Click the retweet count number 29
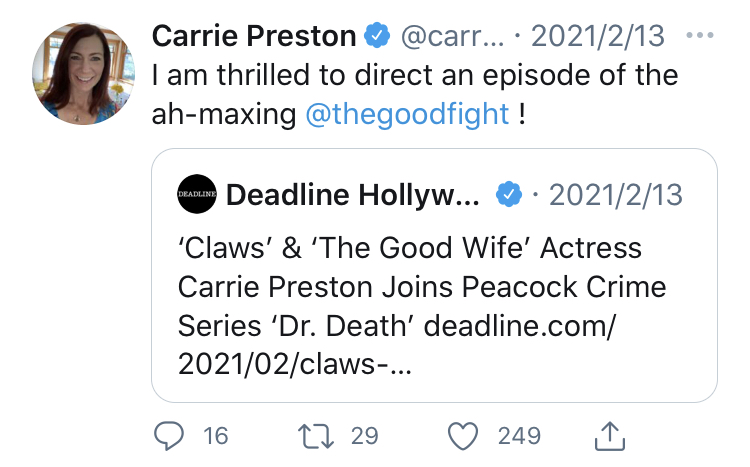The width and height of the screenshot is (750, 467). click(x=364, y=436)
